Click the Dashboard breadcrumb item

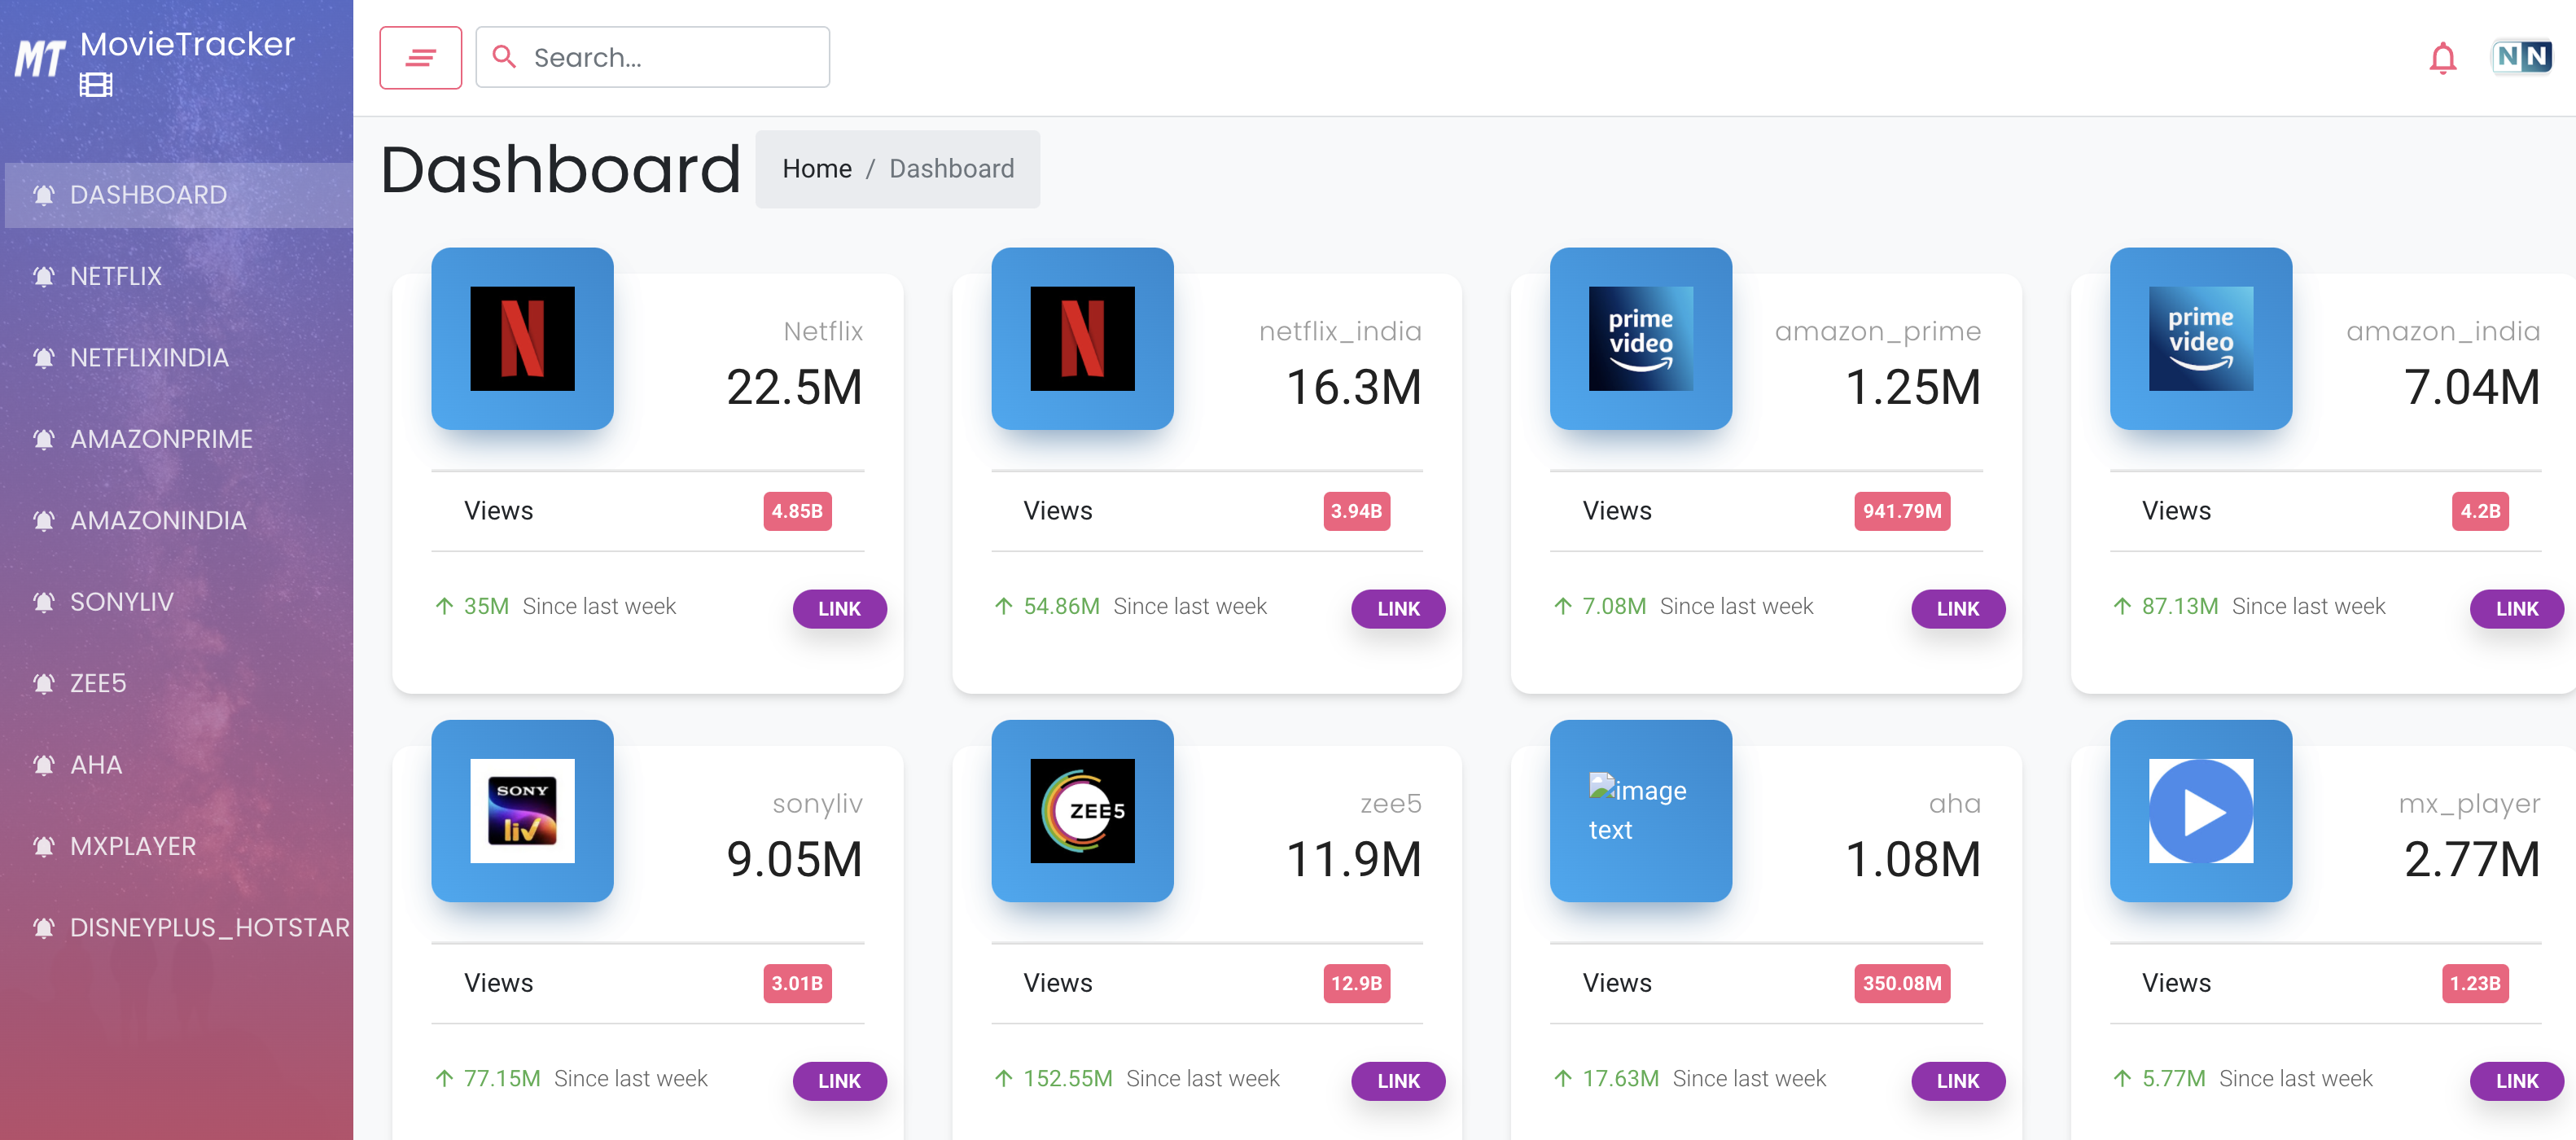[x=951, y=169]
